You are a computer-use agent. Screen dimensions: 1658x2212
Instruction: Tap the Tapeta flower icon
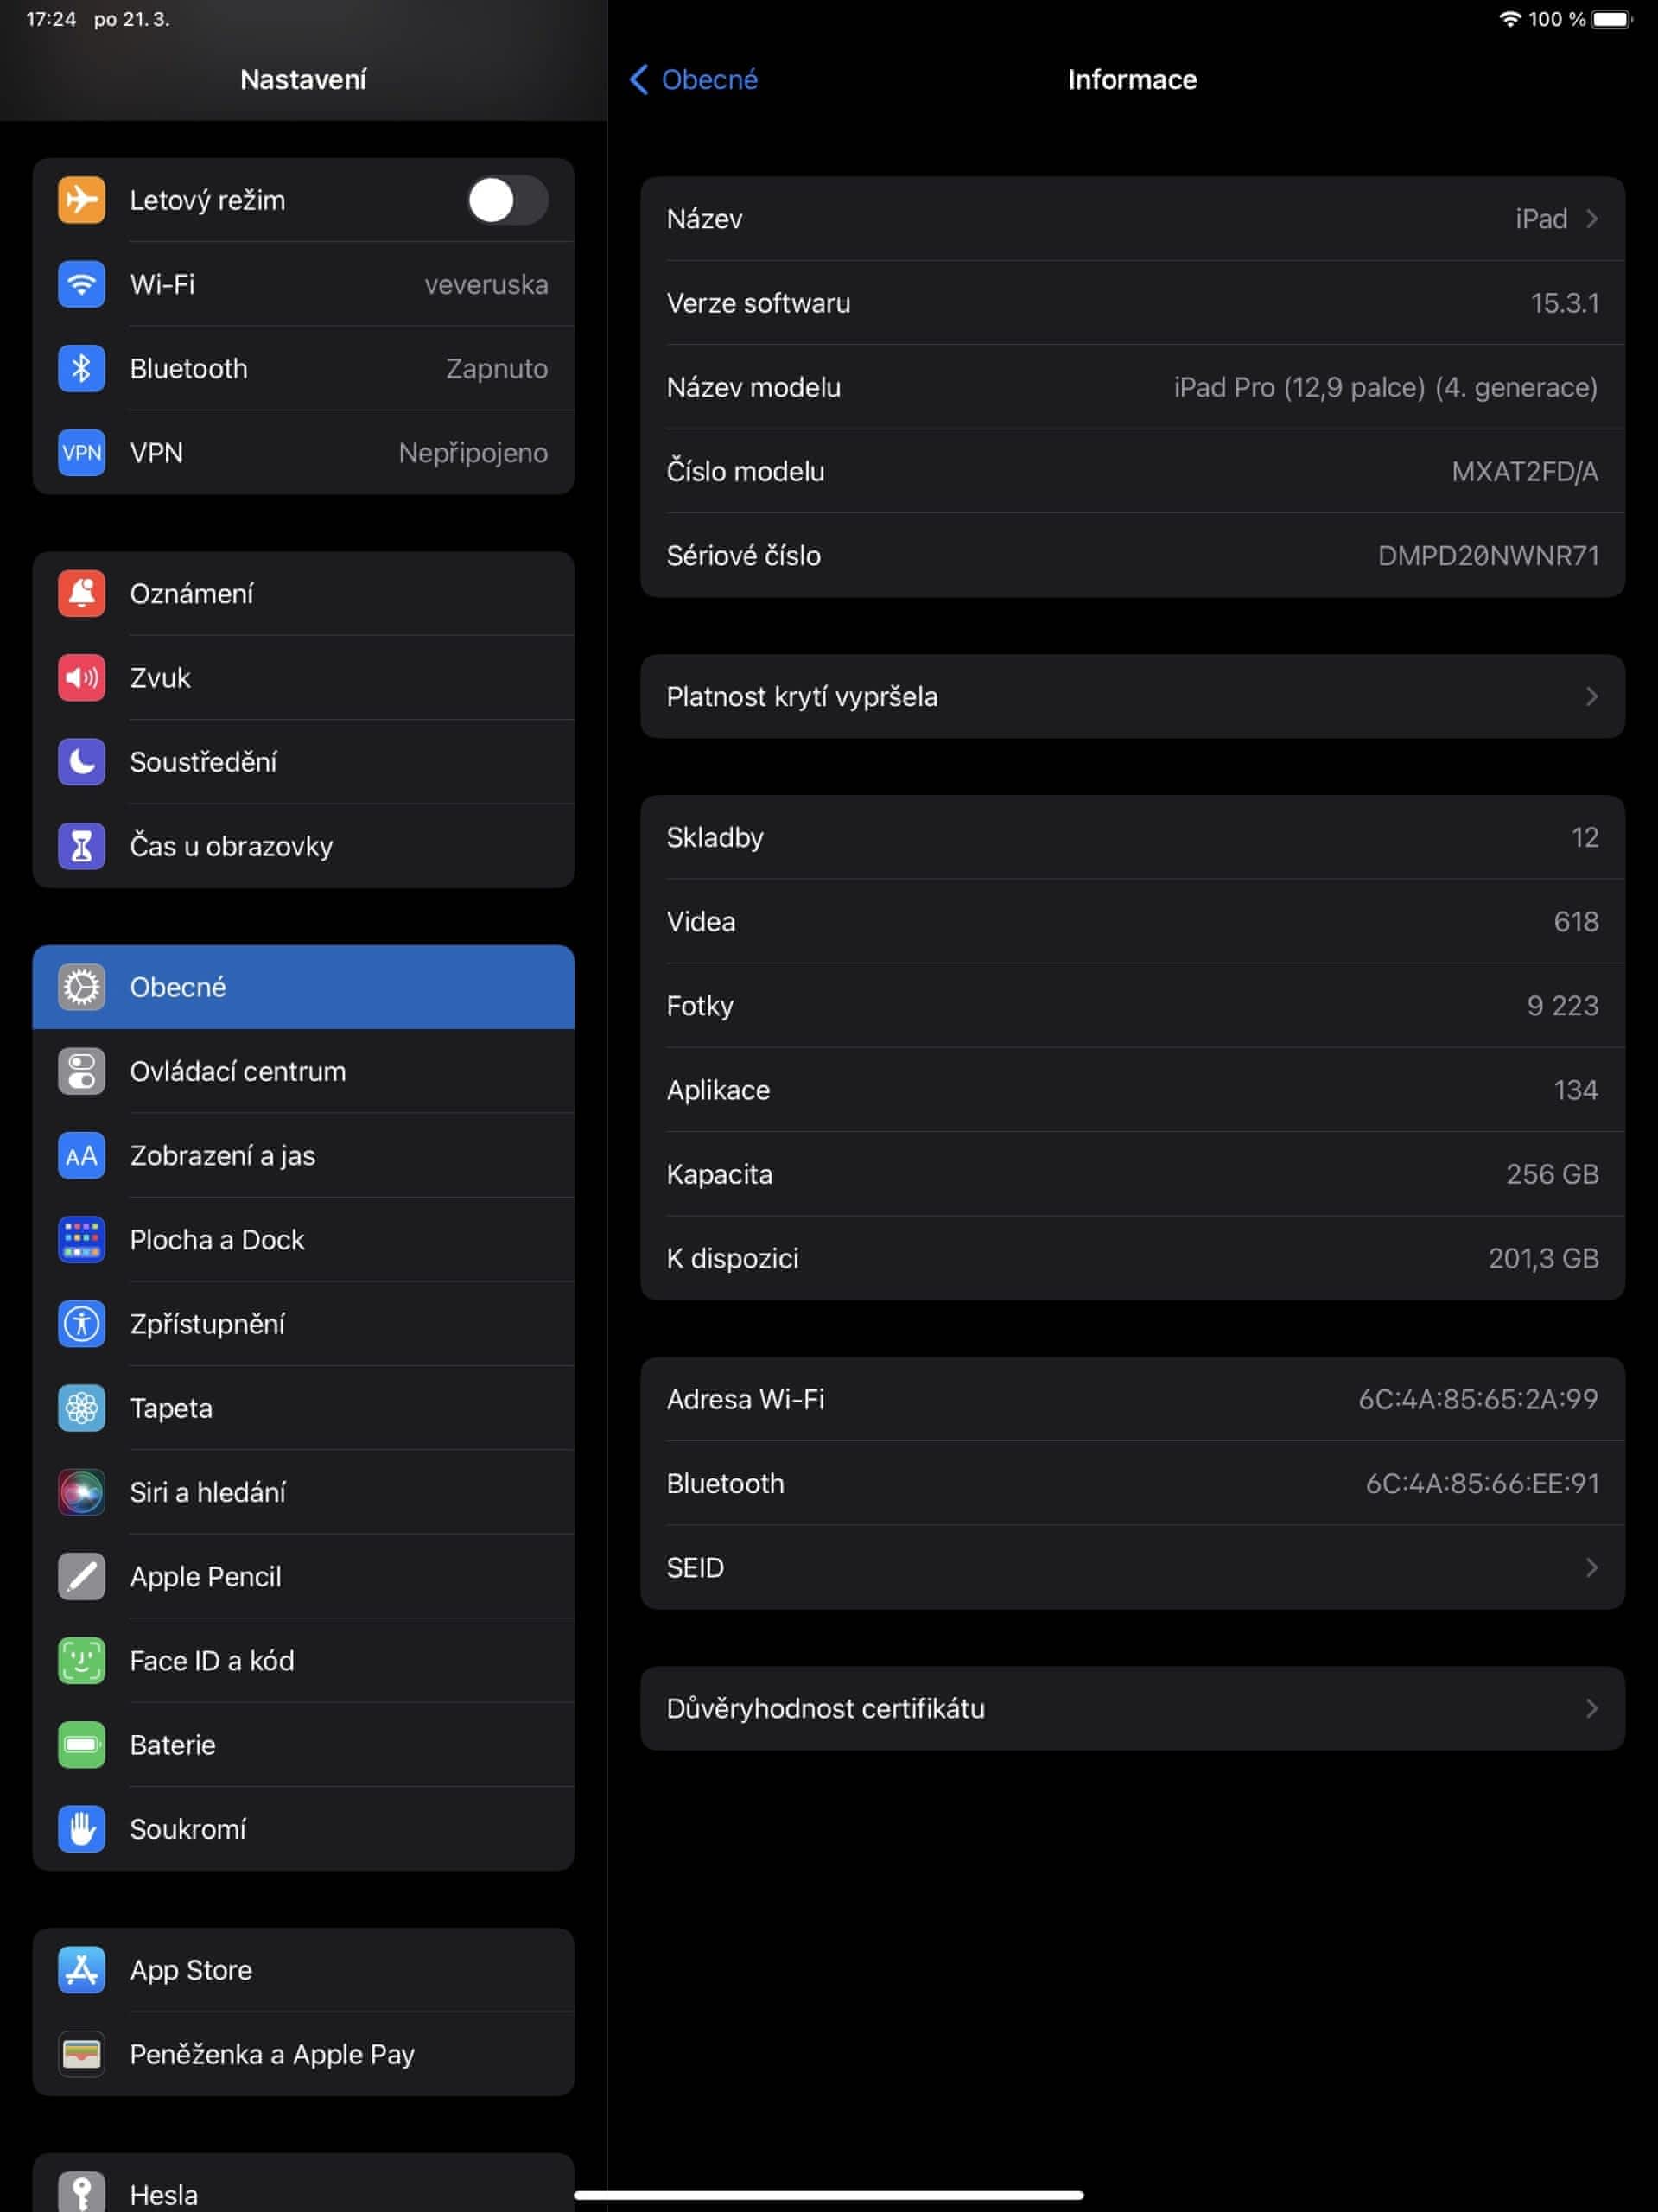(x=81, y=1408)
